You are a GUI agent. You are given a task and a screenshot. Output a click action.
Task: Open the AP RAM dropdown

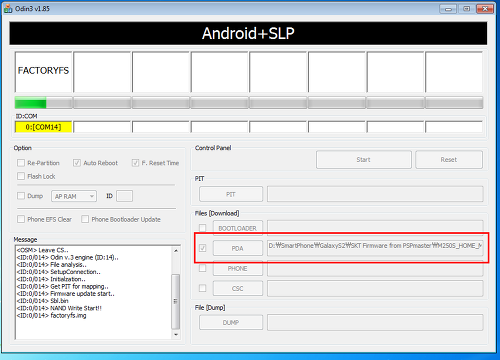(74, 196)
